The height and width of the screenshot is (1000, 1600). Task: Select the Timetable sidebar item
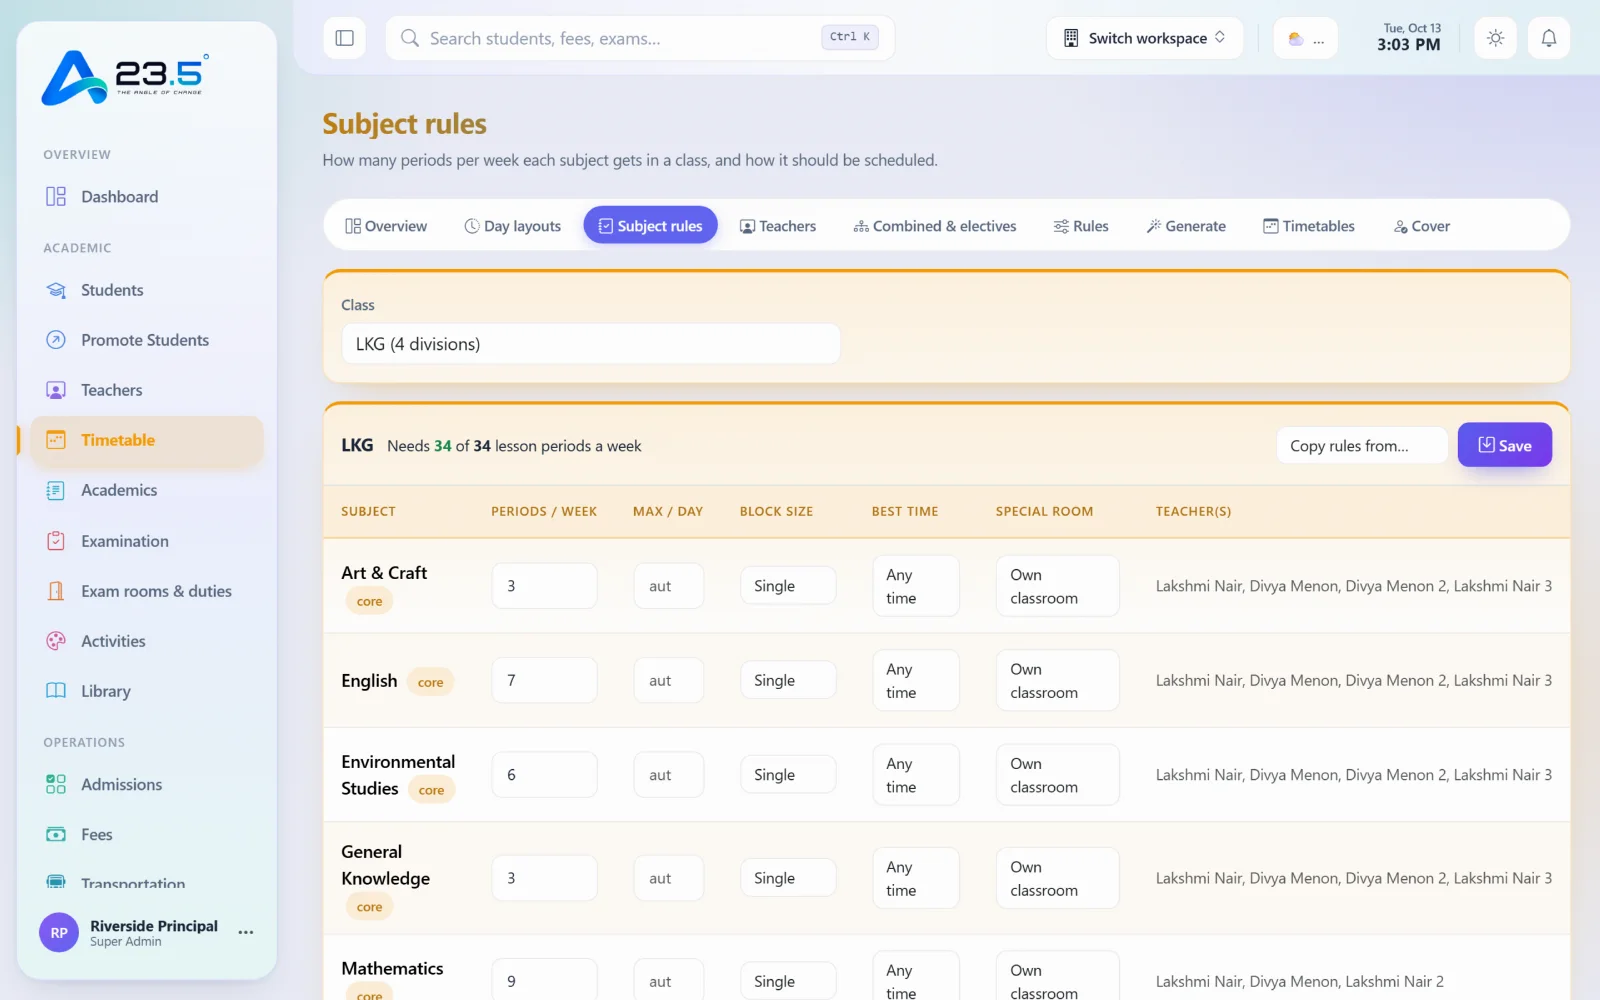[x=147, y=440]
